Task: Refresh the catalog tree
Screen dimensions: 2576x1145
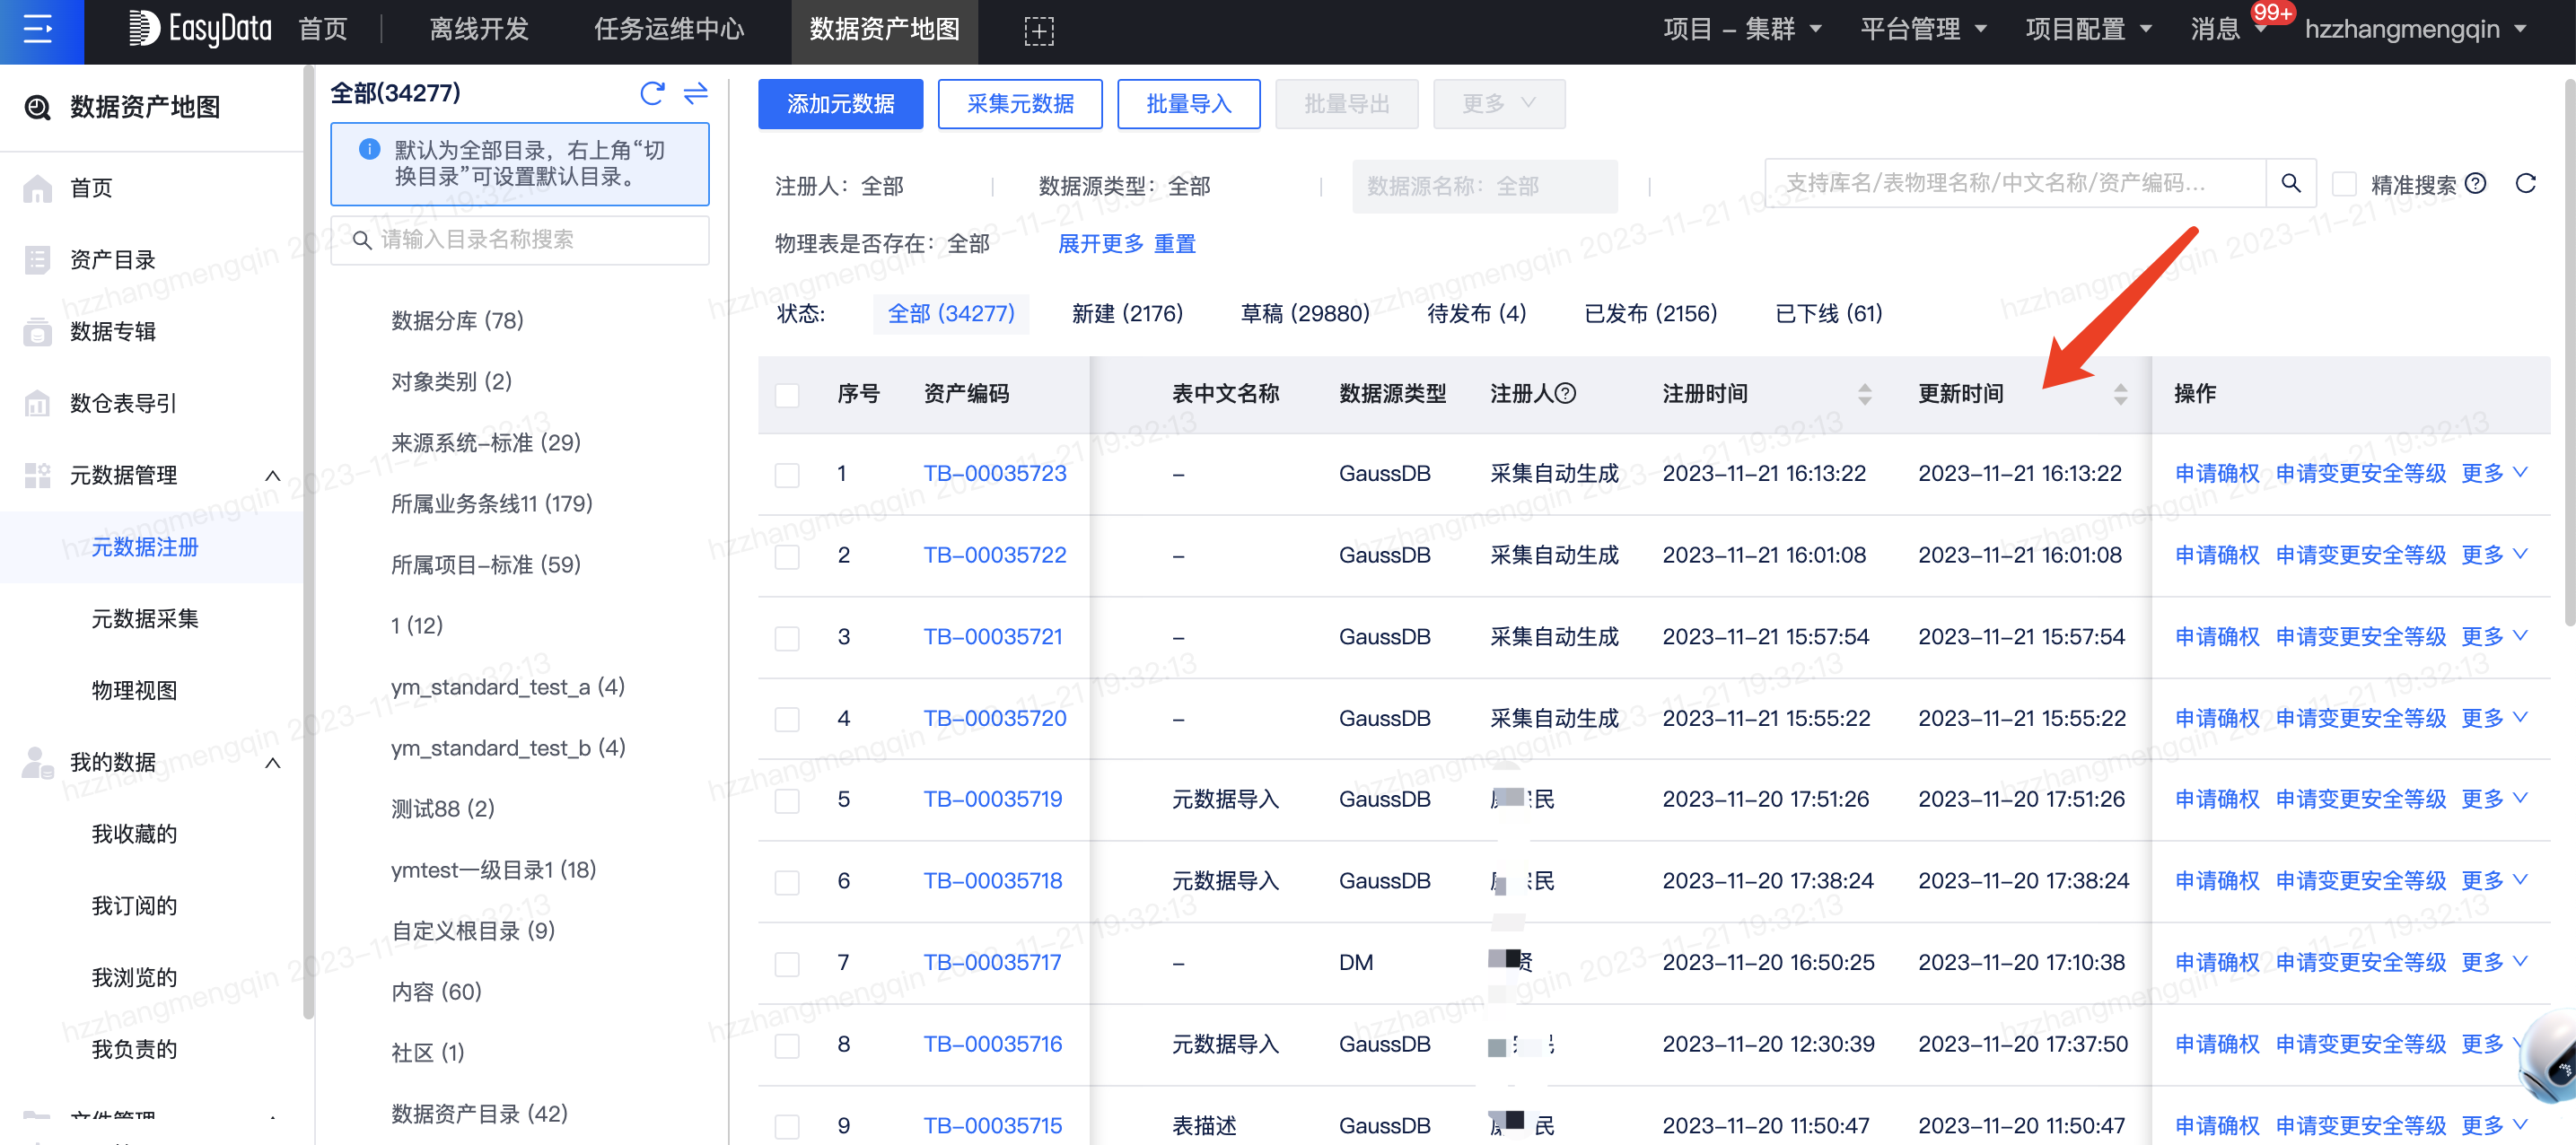Action: coord(652,93)
